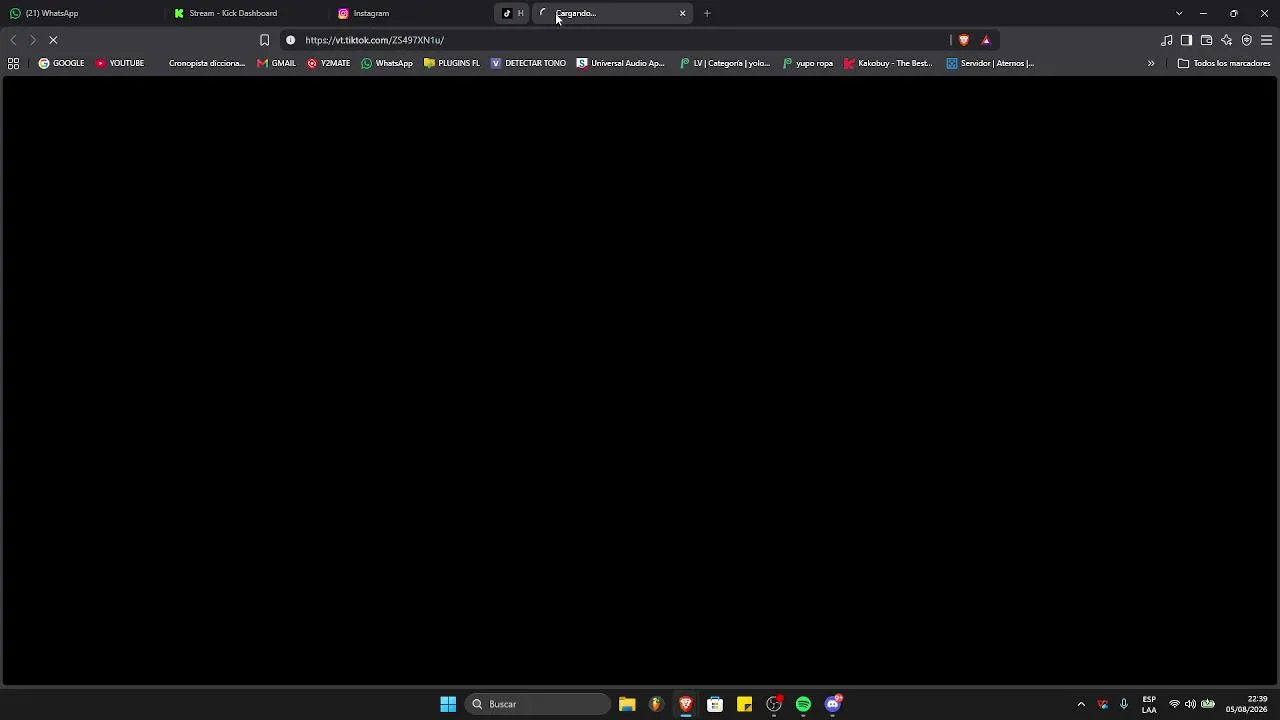Open the WhatsApp bookmark in bookmarks bar

point(387,63)
